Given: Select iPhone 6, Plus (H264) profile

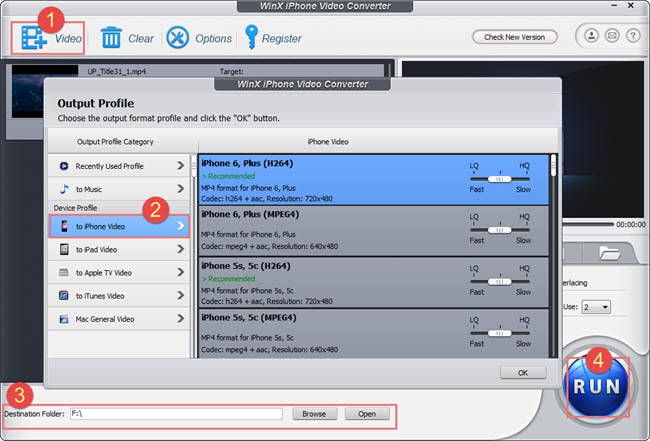Looking at the screenshot, I should coord(374,180).
